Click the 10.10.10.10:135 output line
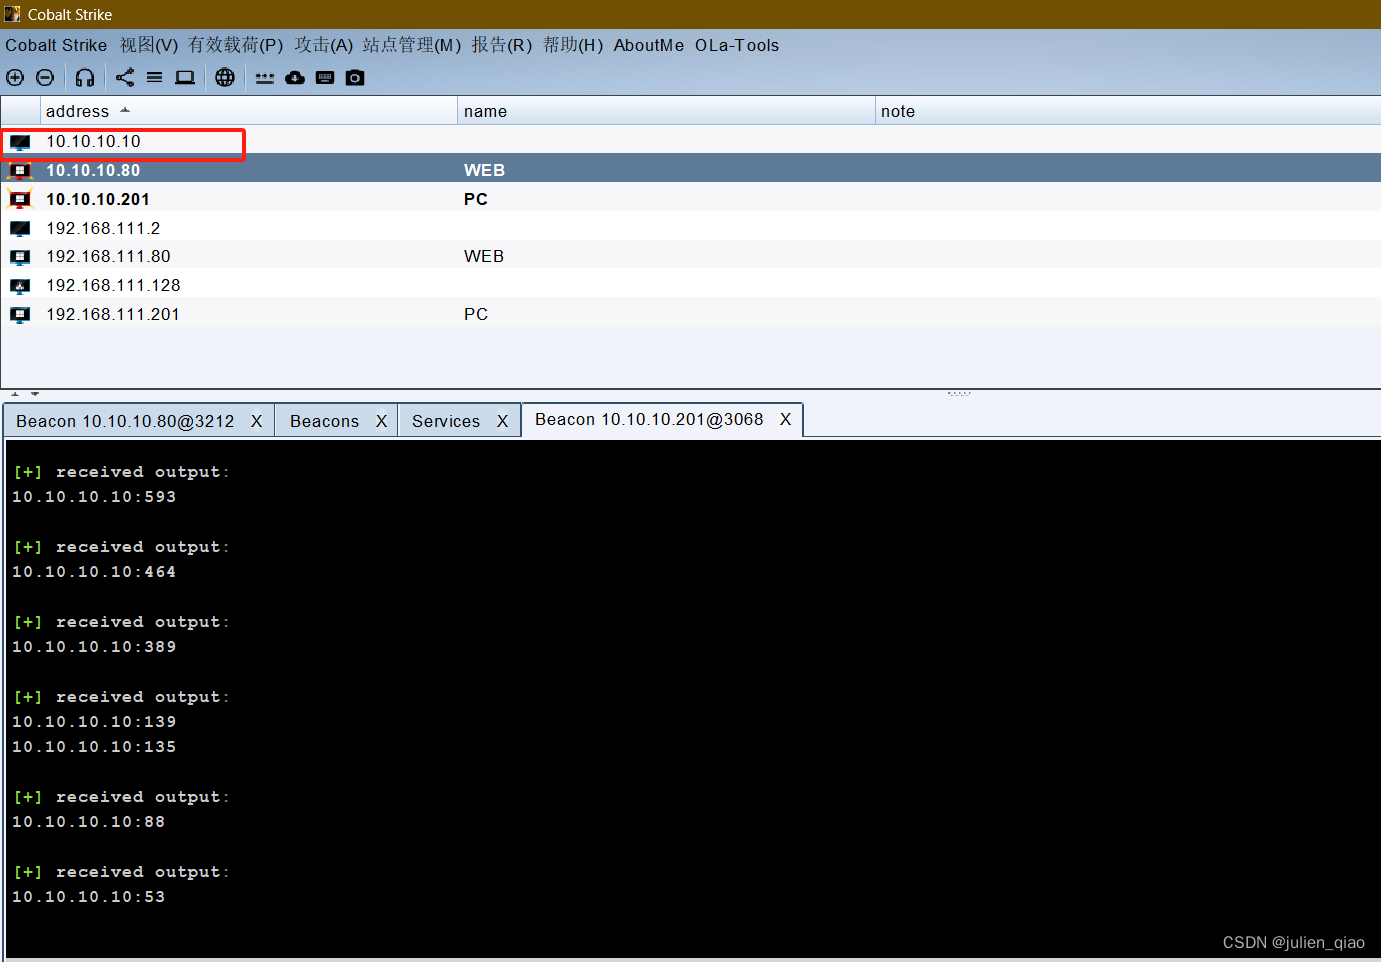 pyautogui.click(x=94, y=747)
